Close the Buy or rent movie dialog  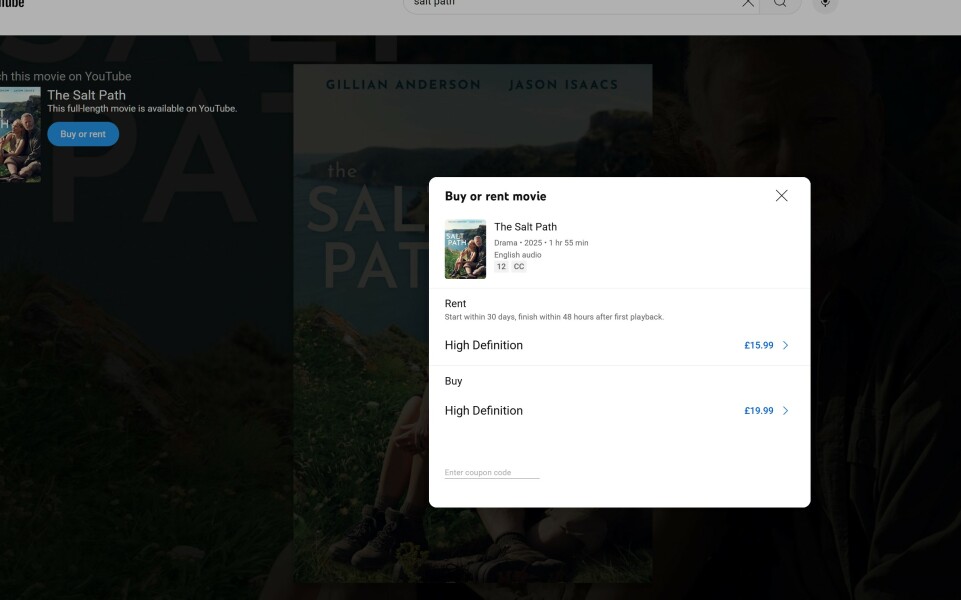pyautogui.click(x=781, y=196)
